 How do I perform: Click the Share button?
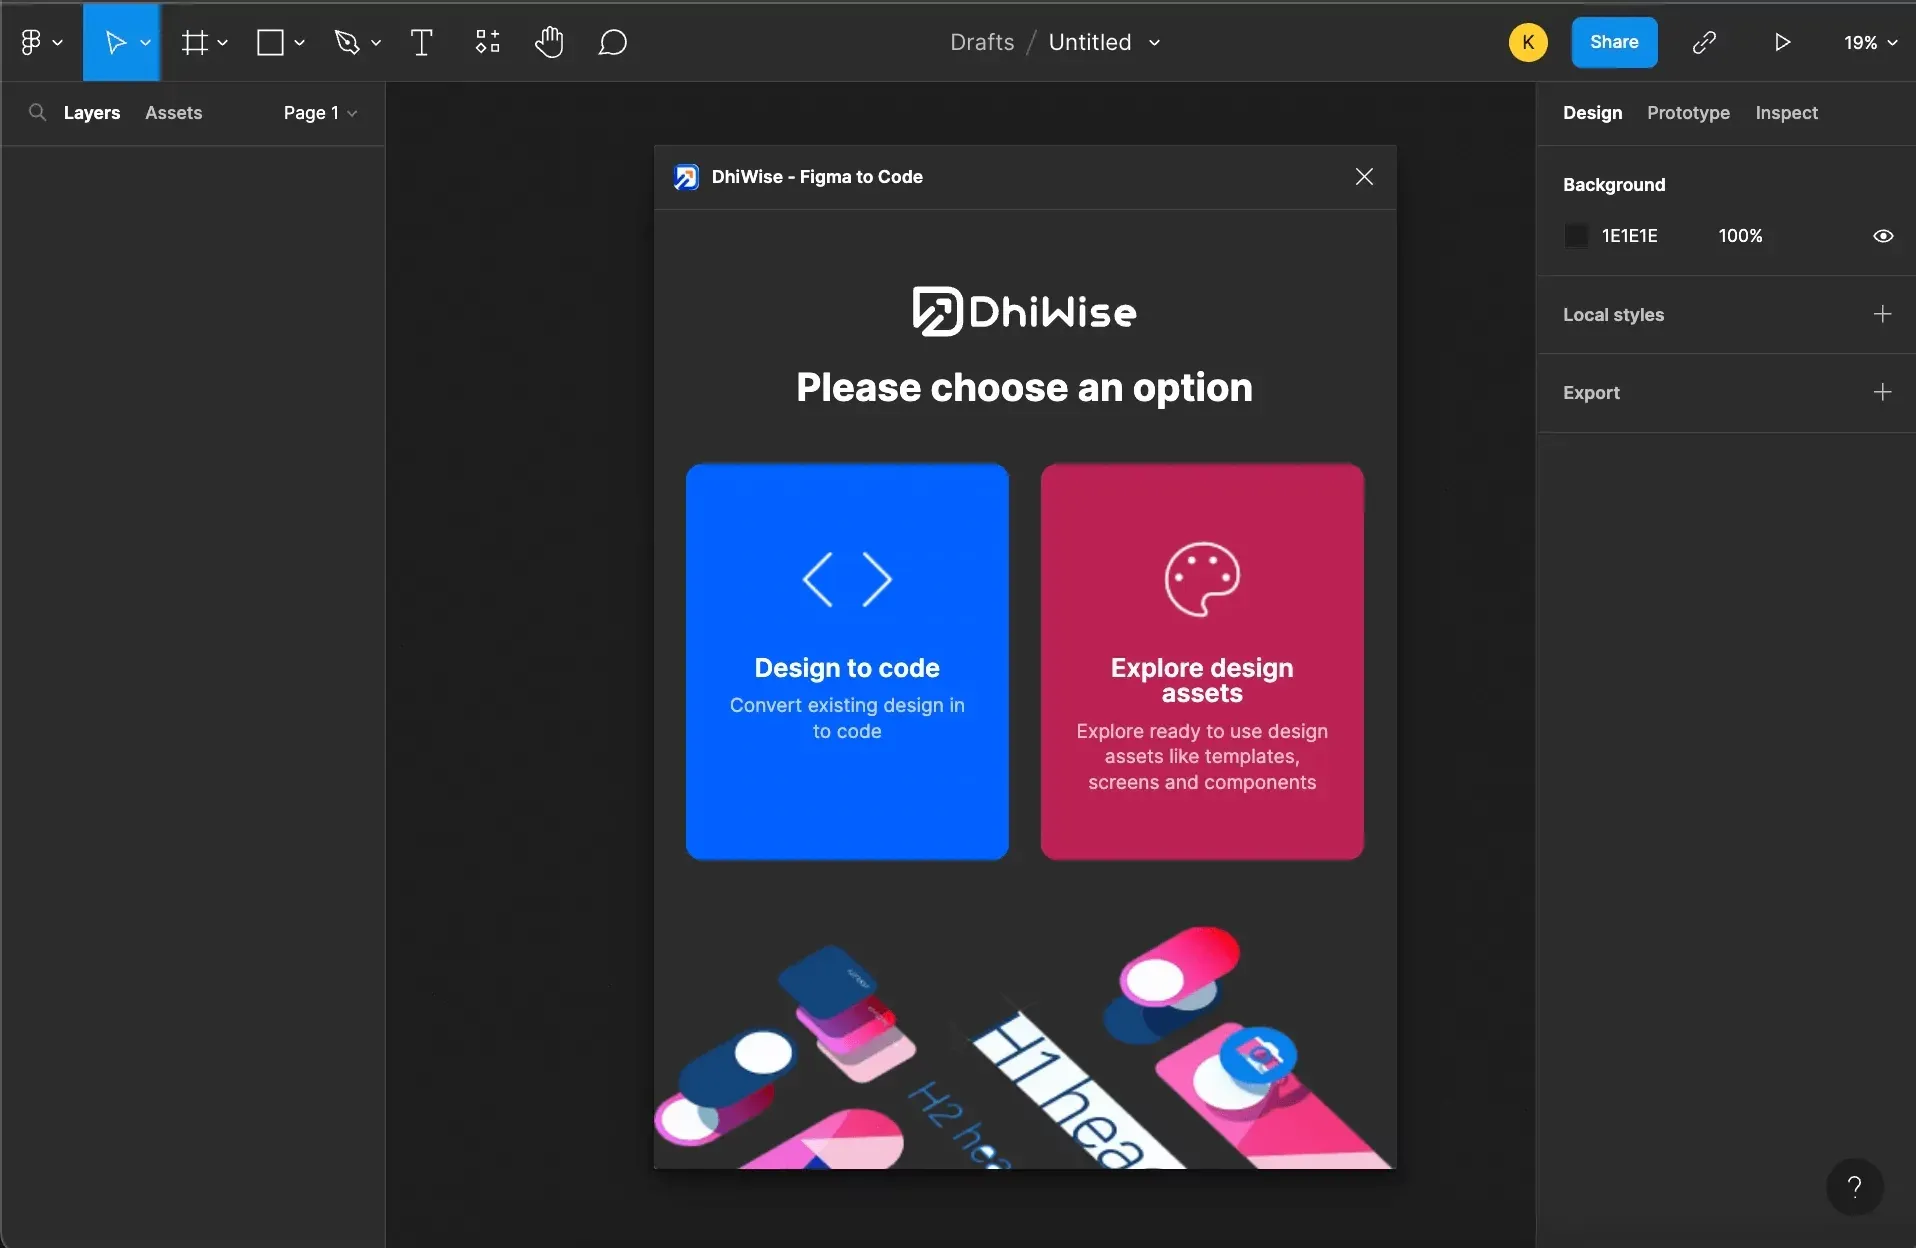1614,42
